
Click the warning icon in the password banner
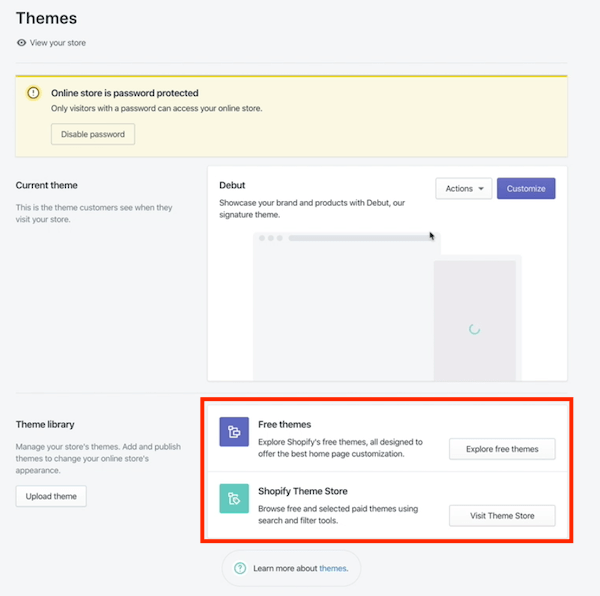(x=33, y=93)
